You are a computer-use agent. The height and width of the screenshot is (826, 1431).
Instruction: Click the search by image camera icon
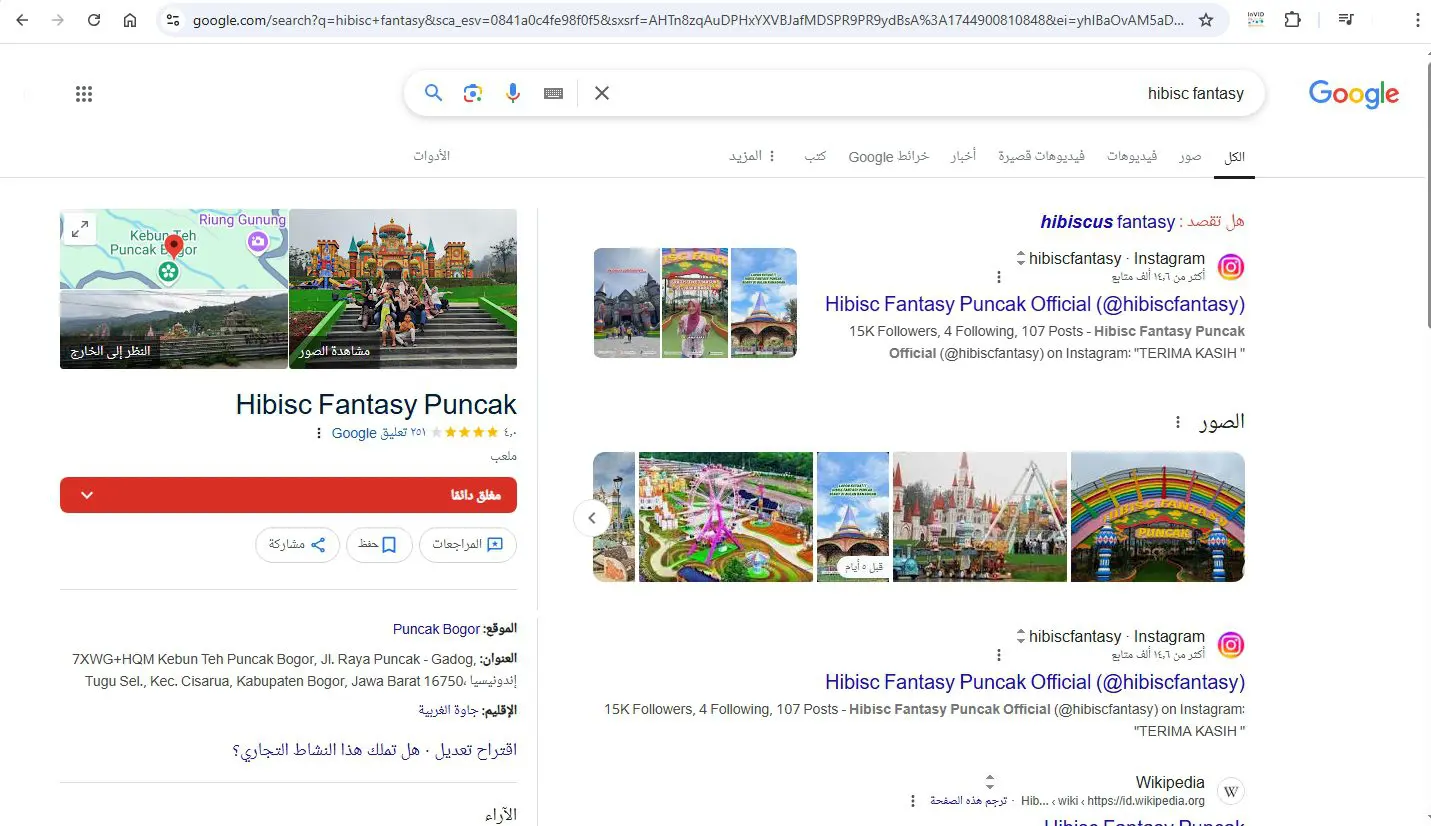[x=473, y=93]
